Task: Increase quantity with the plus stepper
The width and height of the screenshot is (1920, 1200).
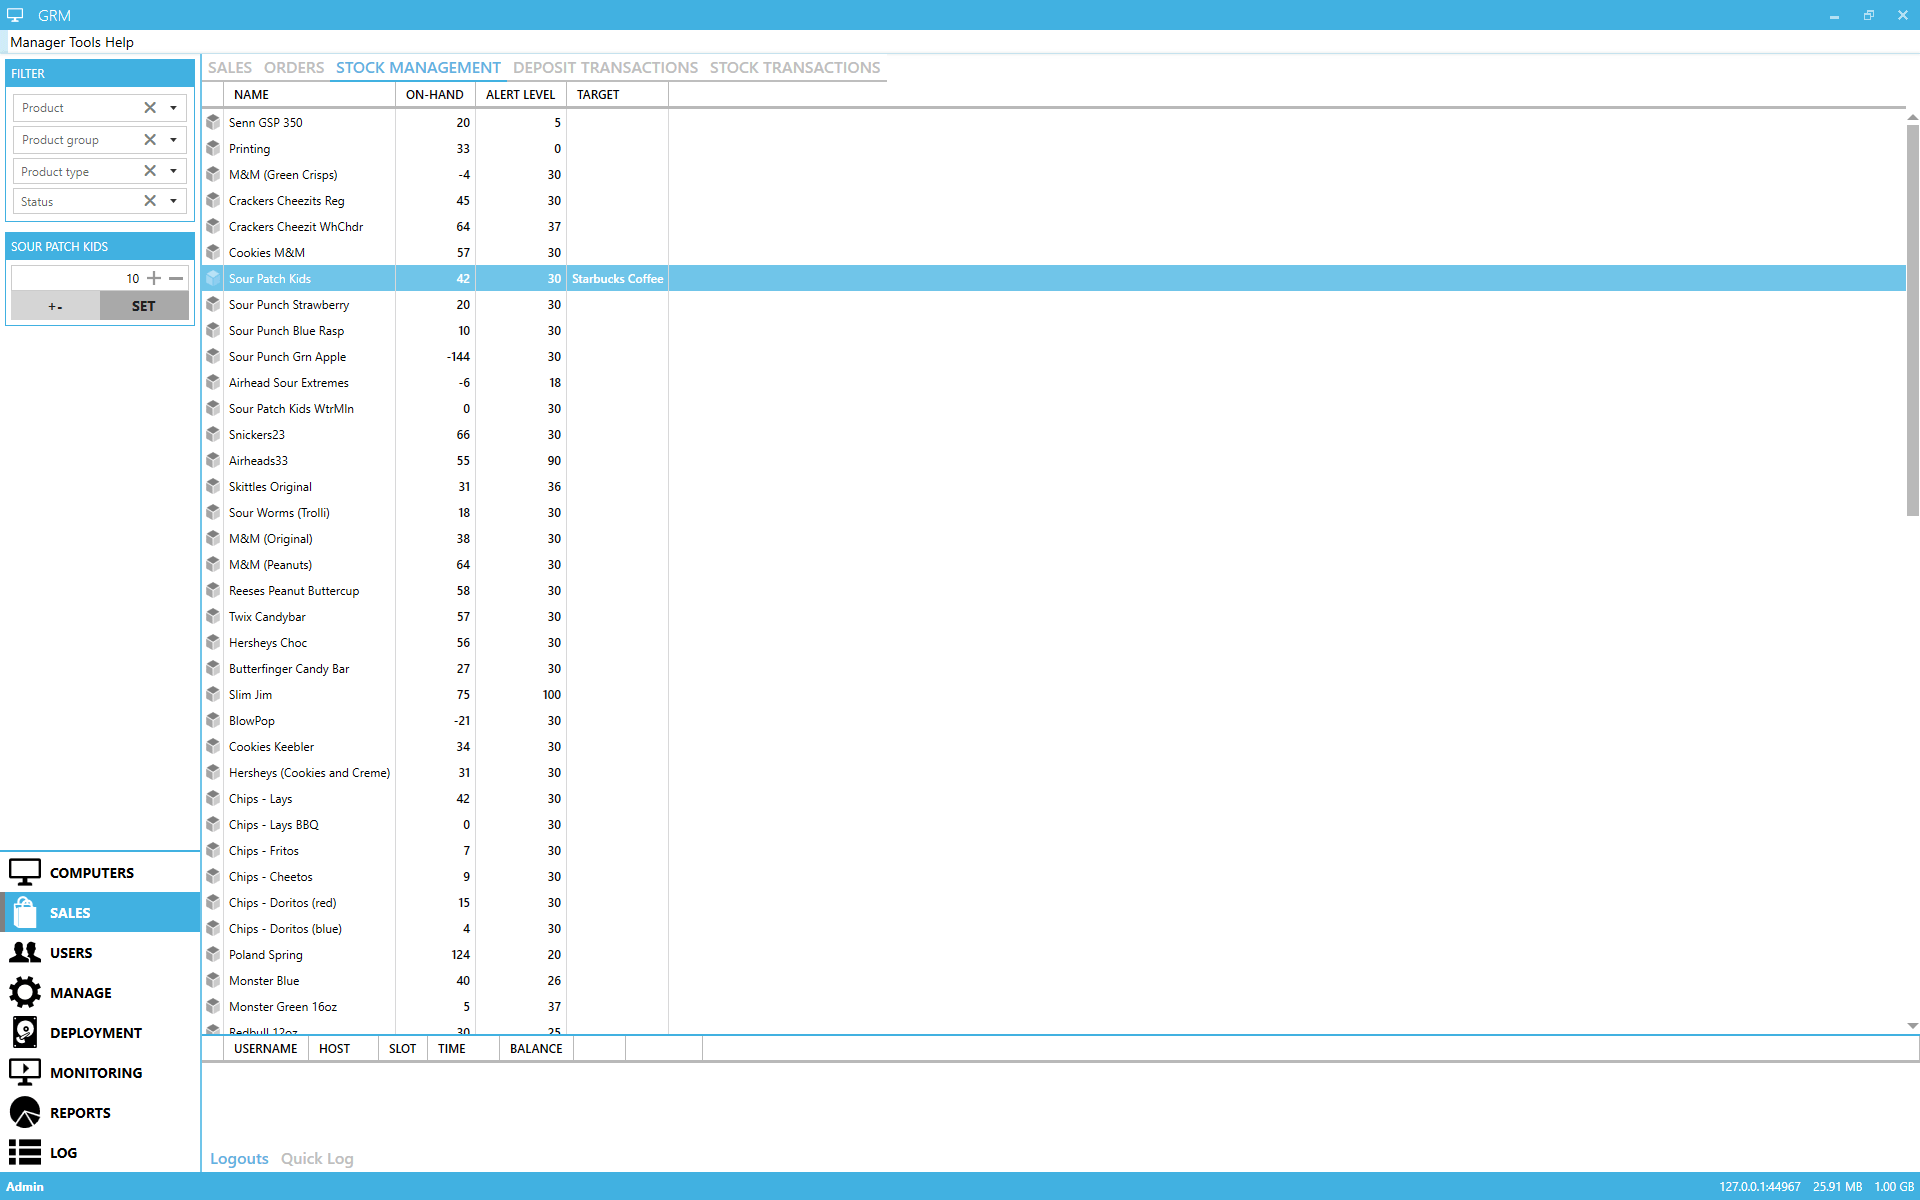Action: (x=154, y=278)
